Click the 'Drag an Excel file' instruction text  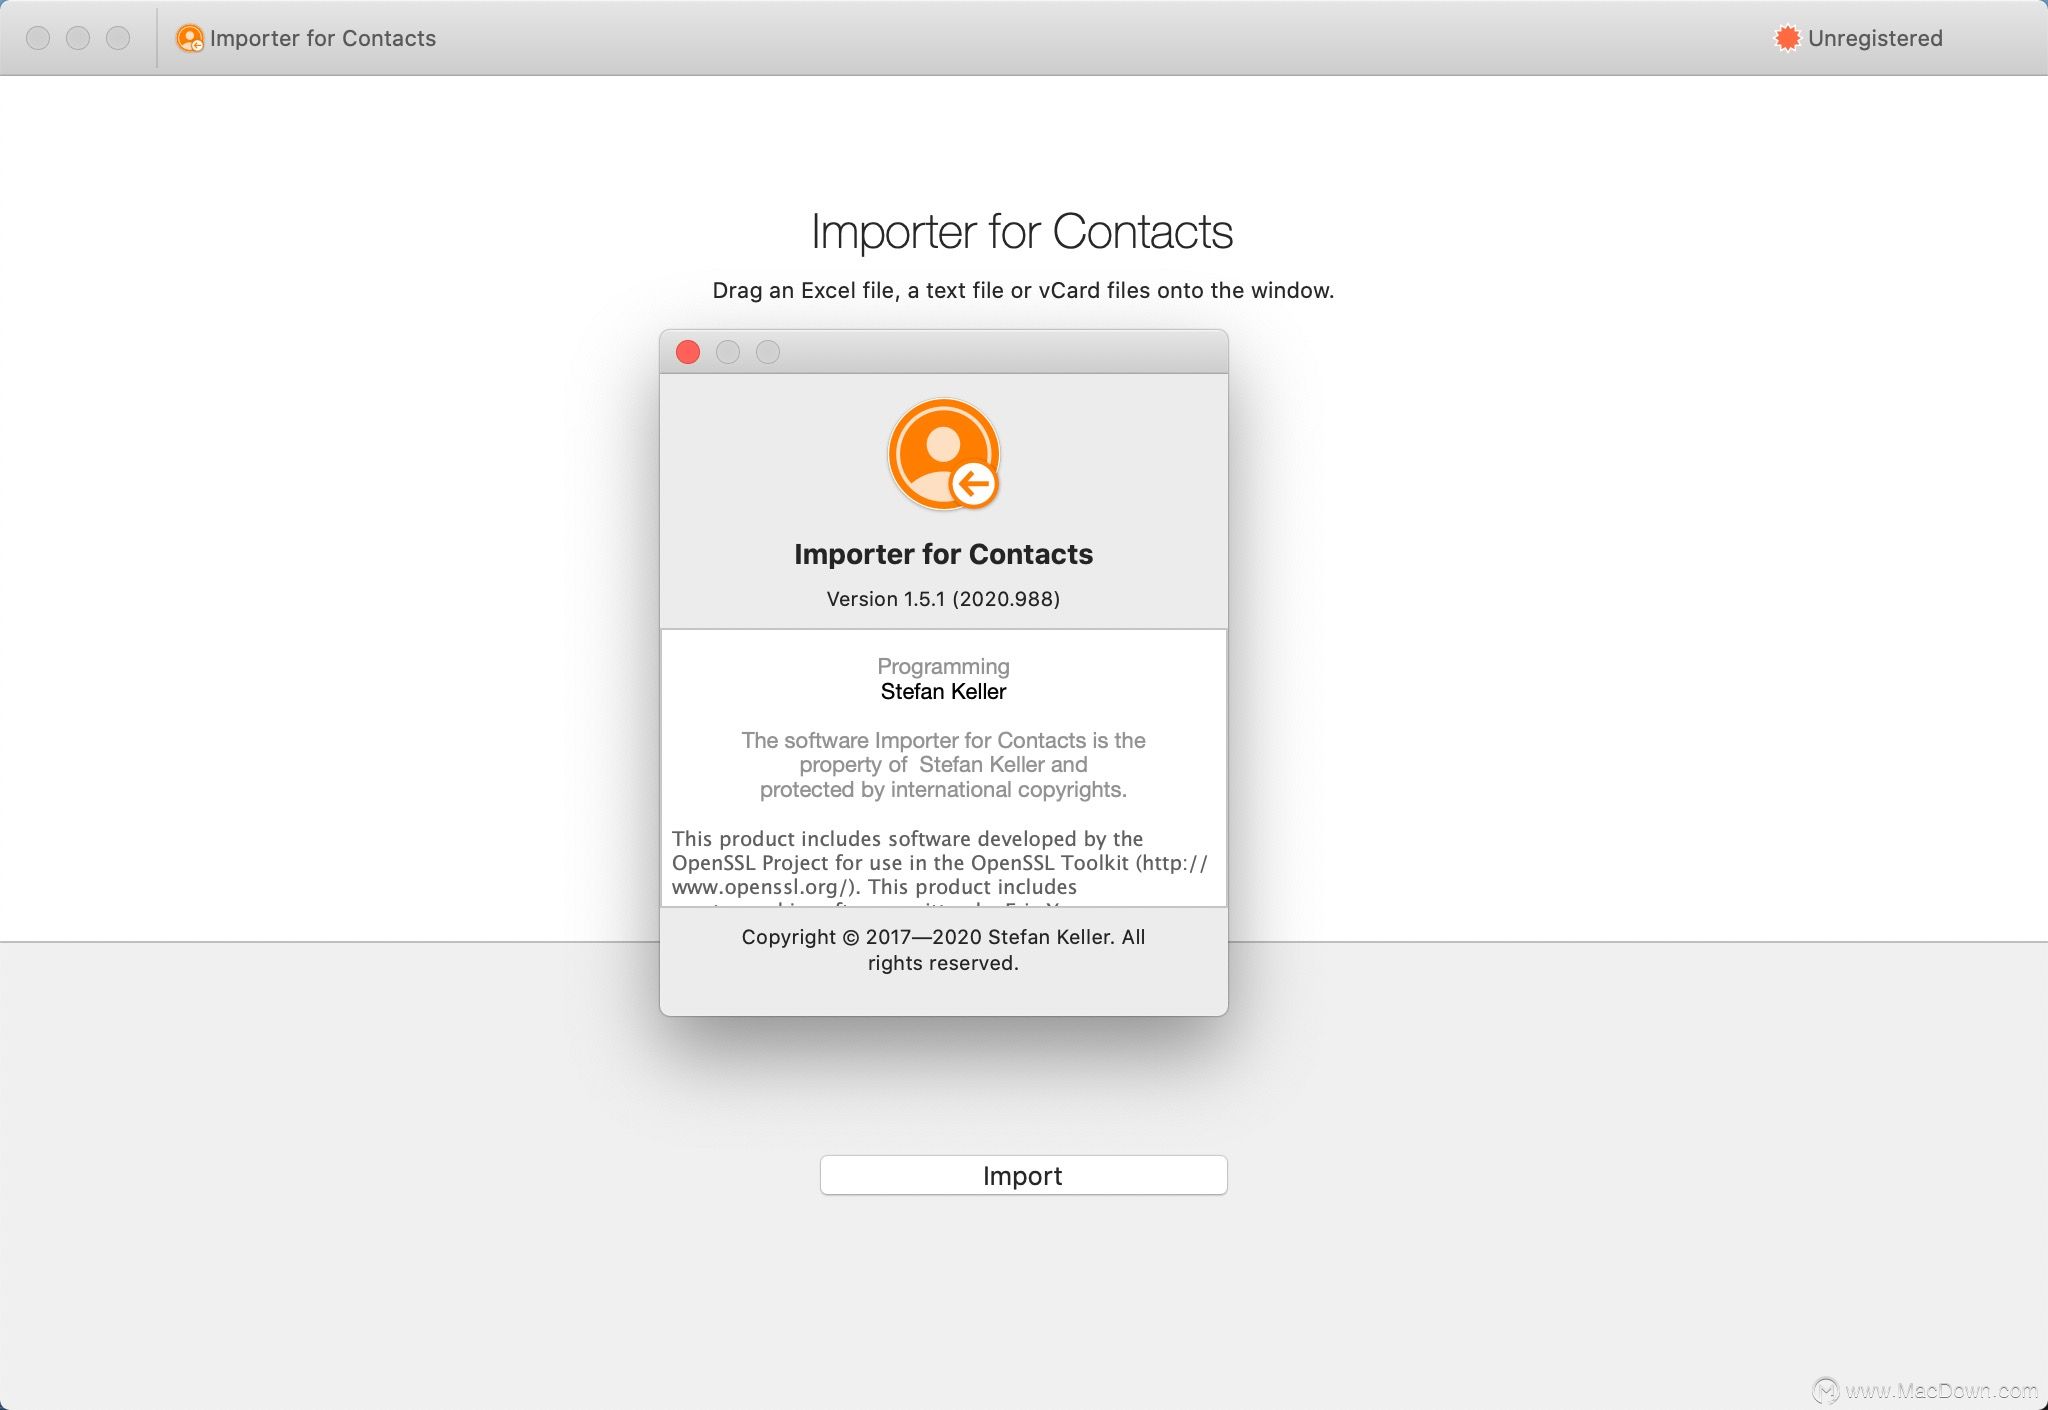point(1023,290)
